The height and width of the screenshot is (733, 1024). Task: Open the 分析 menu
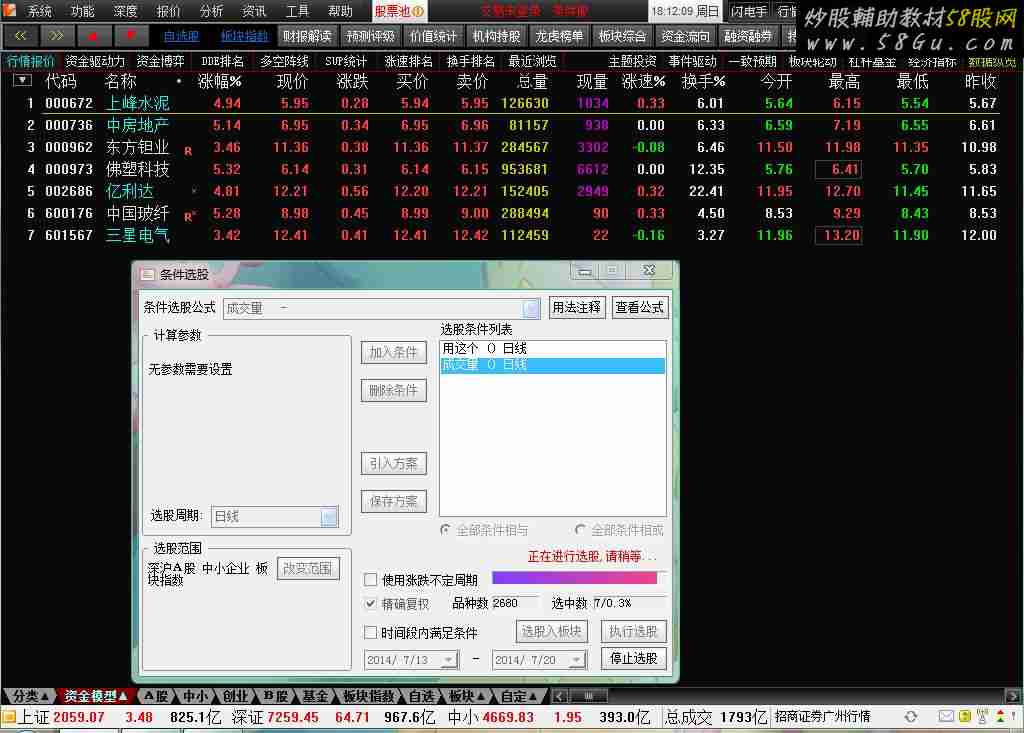click(211, 11)
